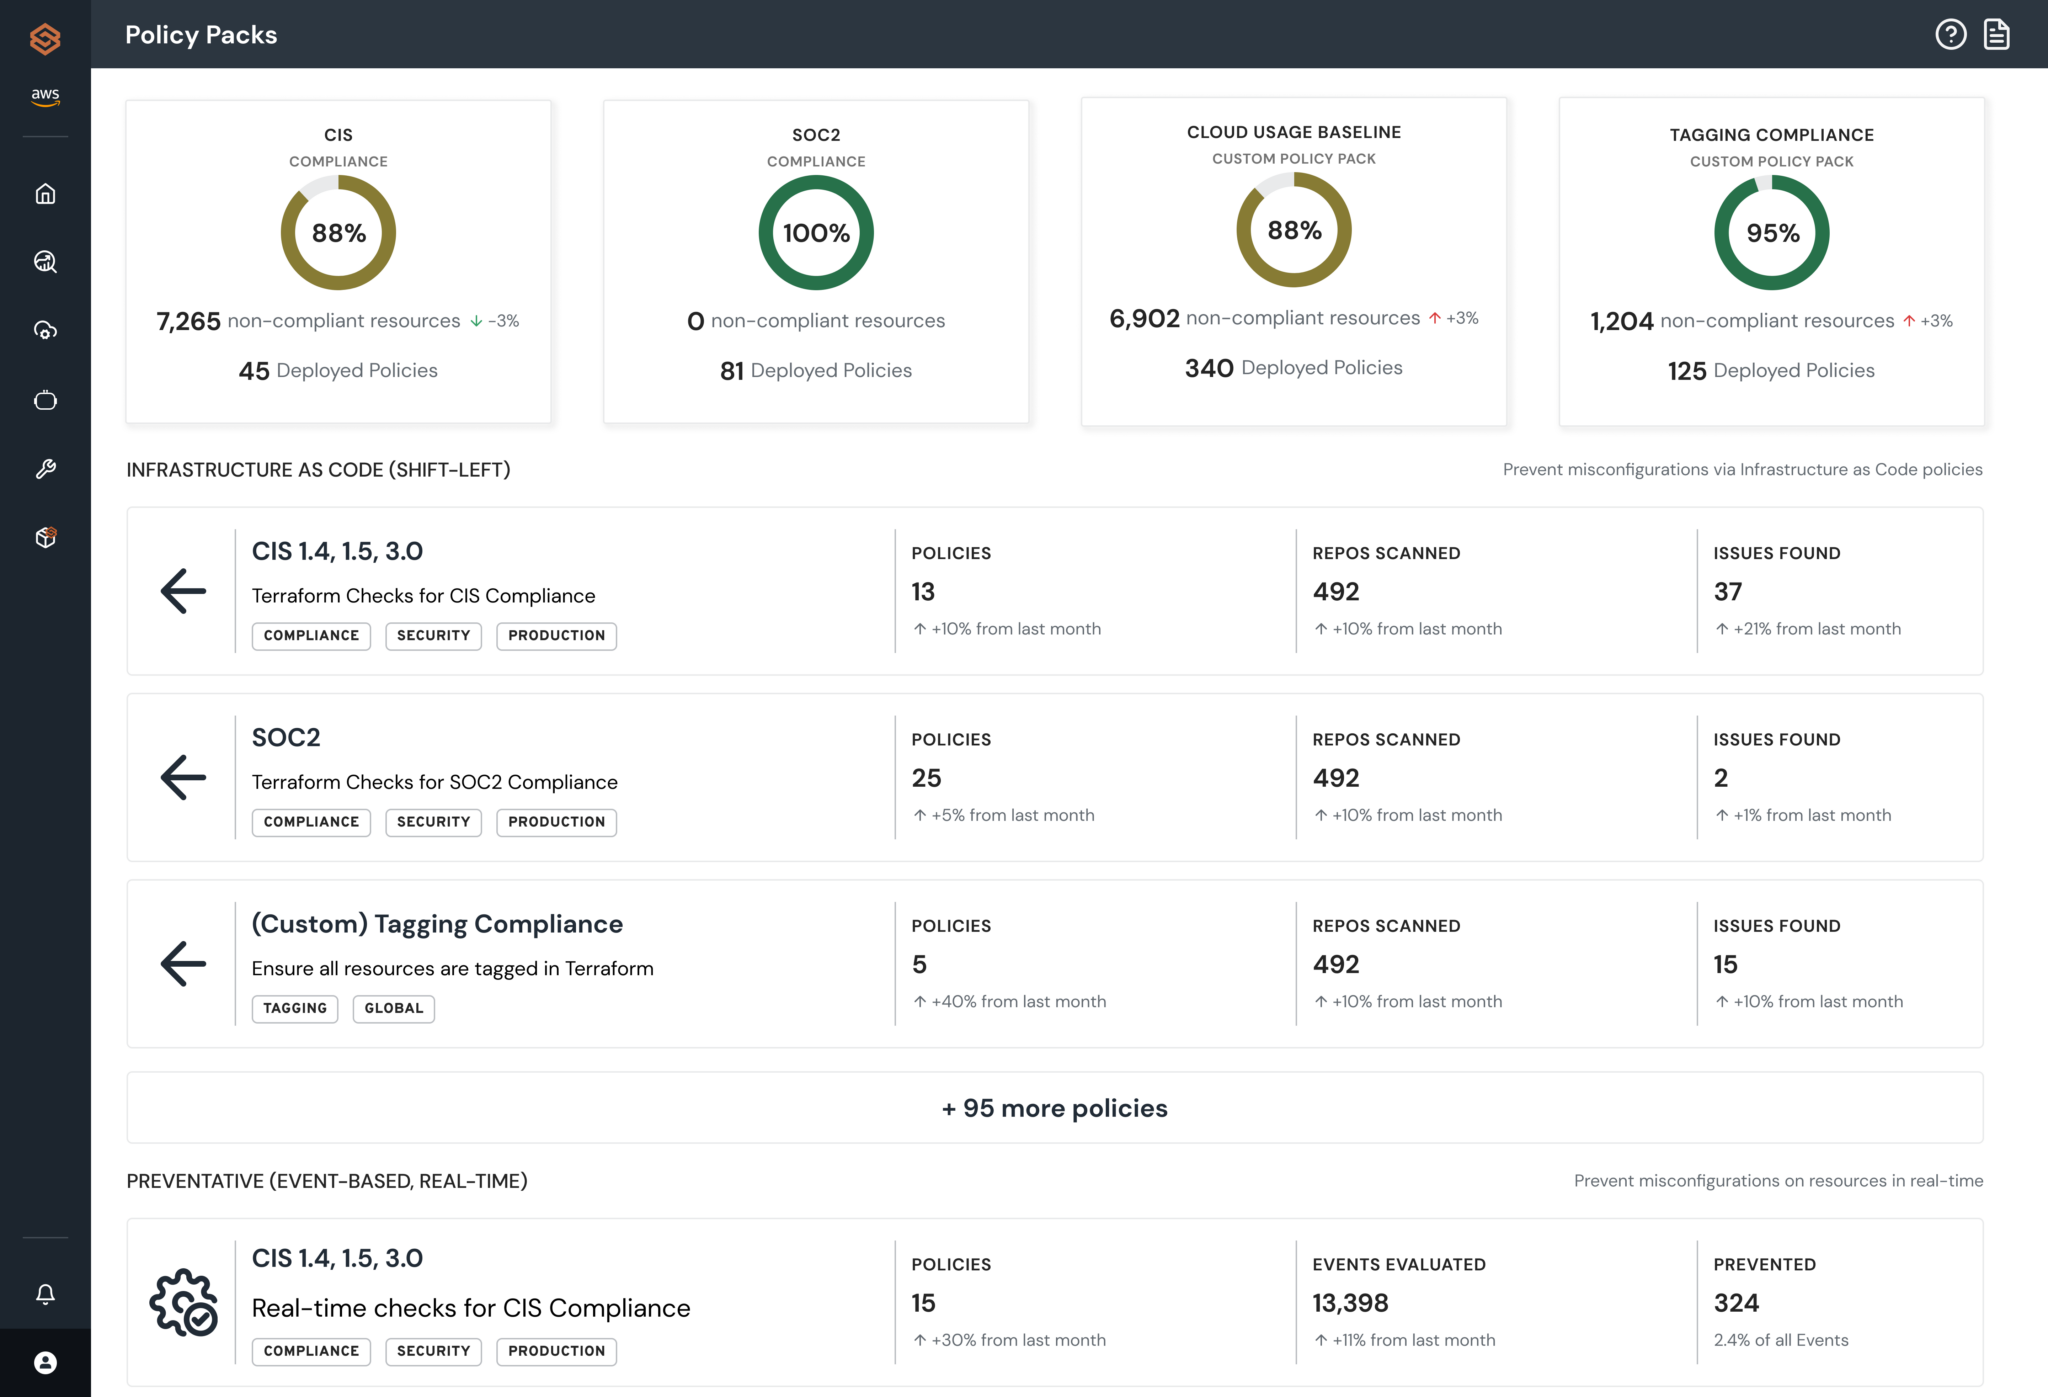This screenshot has width=2048, height=1397.
Task: Toggle the GLOBAL tag on Tagging Compliance
Action: (x=393, y=1008)
